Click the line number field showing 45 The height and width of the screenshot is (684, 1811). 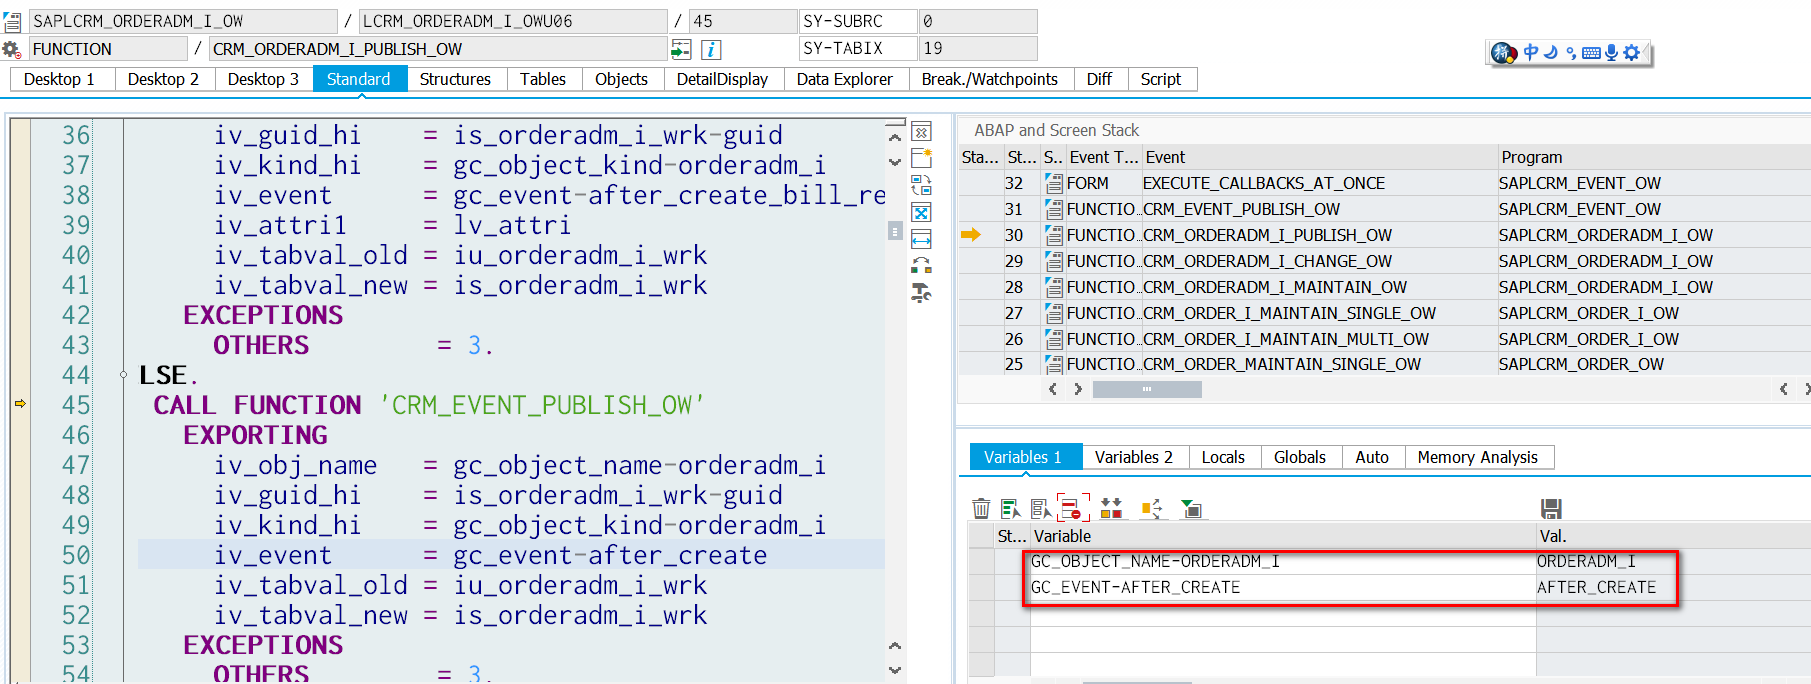coord(743,21)
